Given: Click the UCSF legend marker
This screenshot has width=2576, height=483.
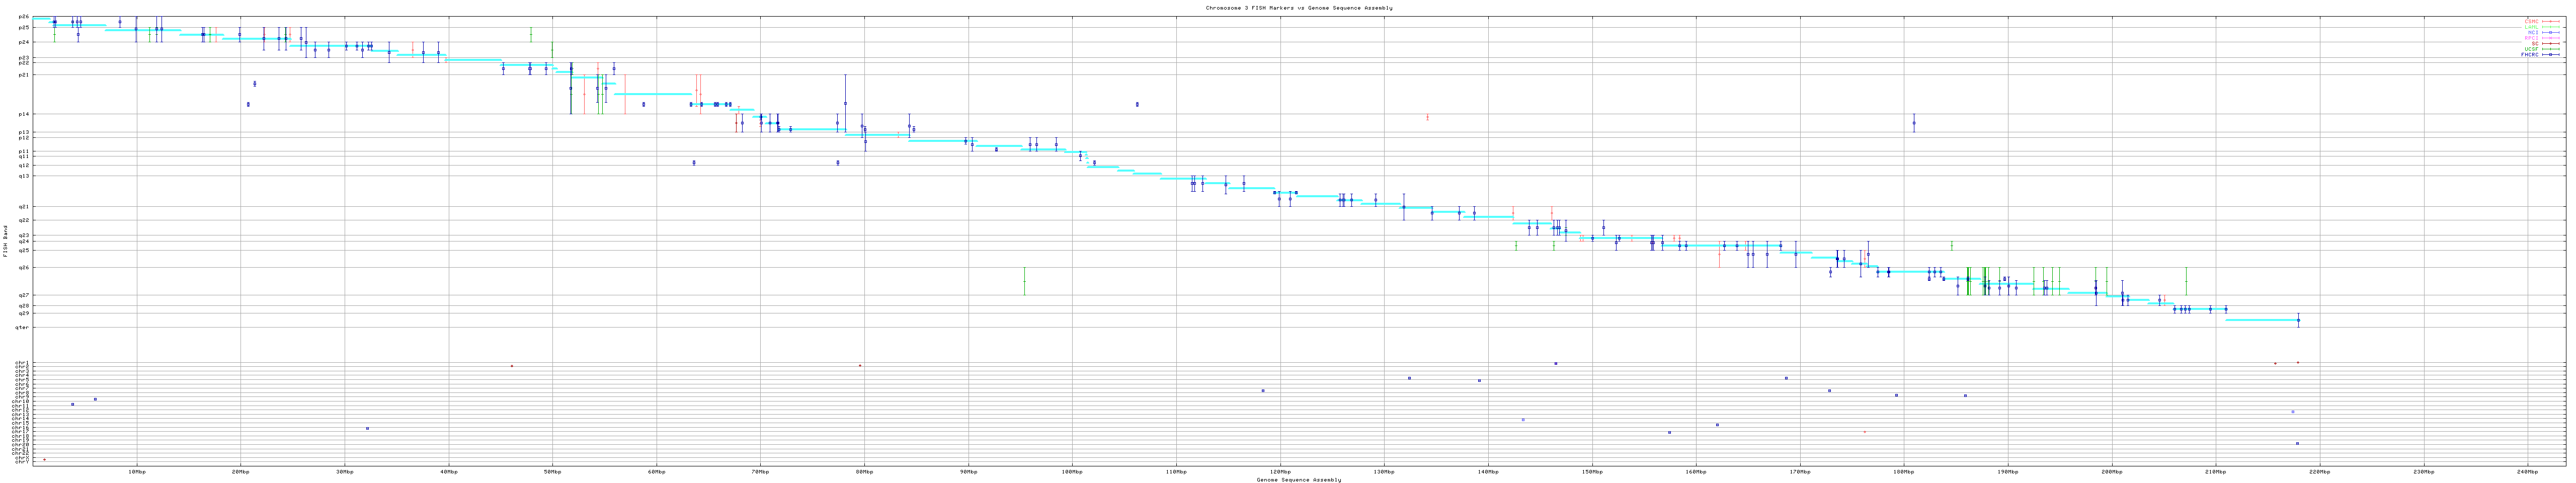Looking at the screenshot, I should [2550, 49].
